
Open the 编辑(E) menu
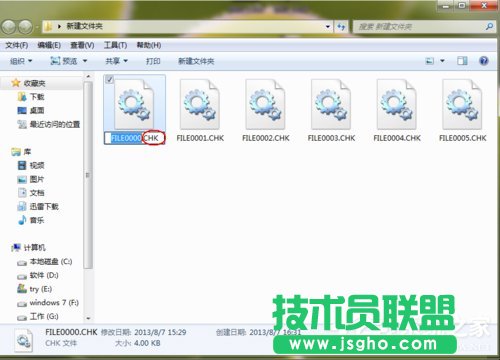[49, 45]
